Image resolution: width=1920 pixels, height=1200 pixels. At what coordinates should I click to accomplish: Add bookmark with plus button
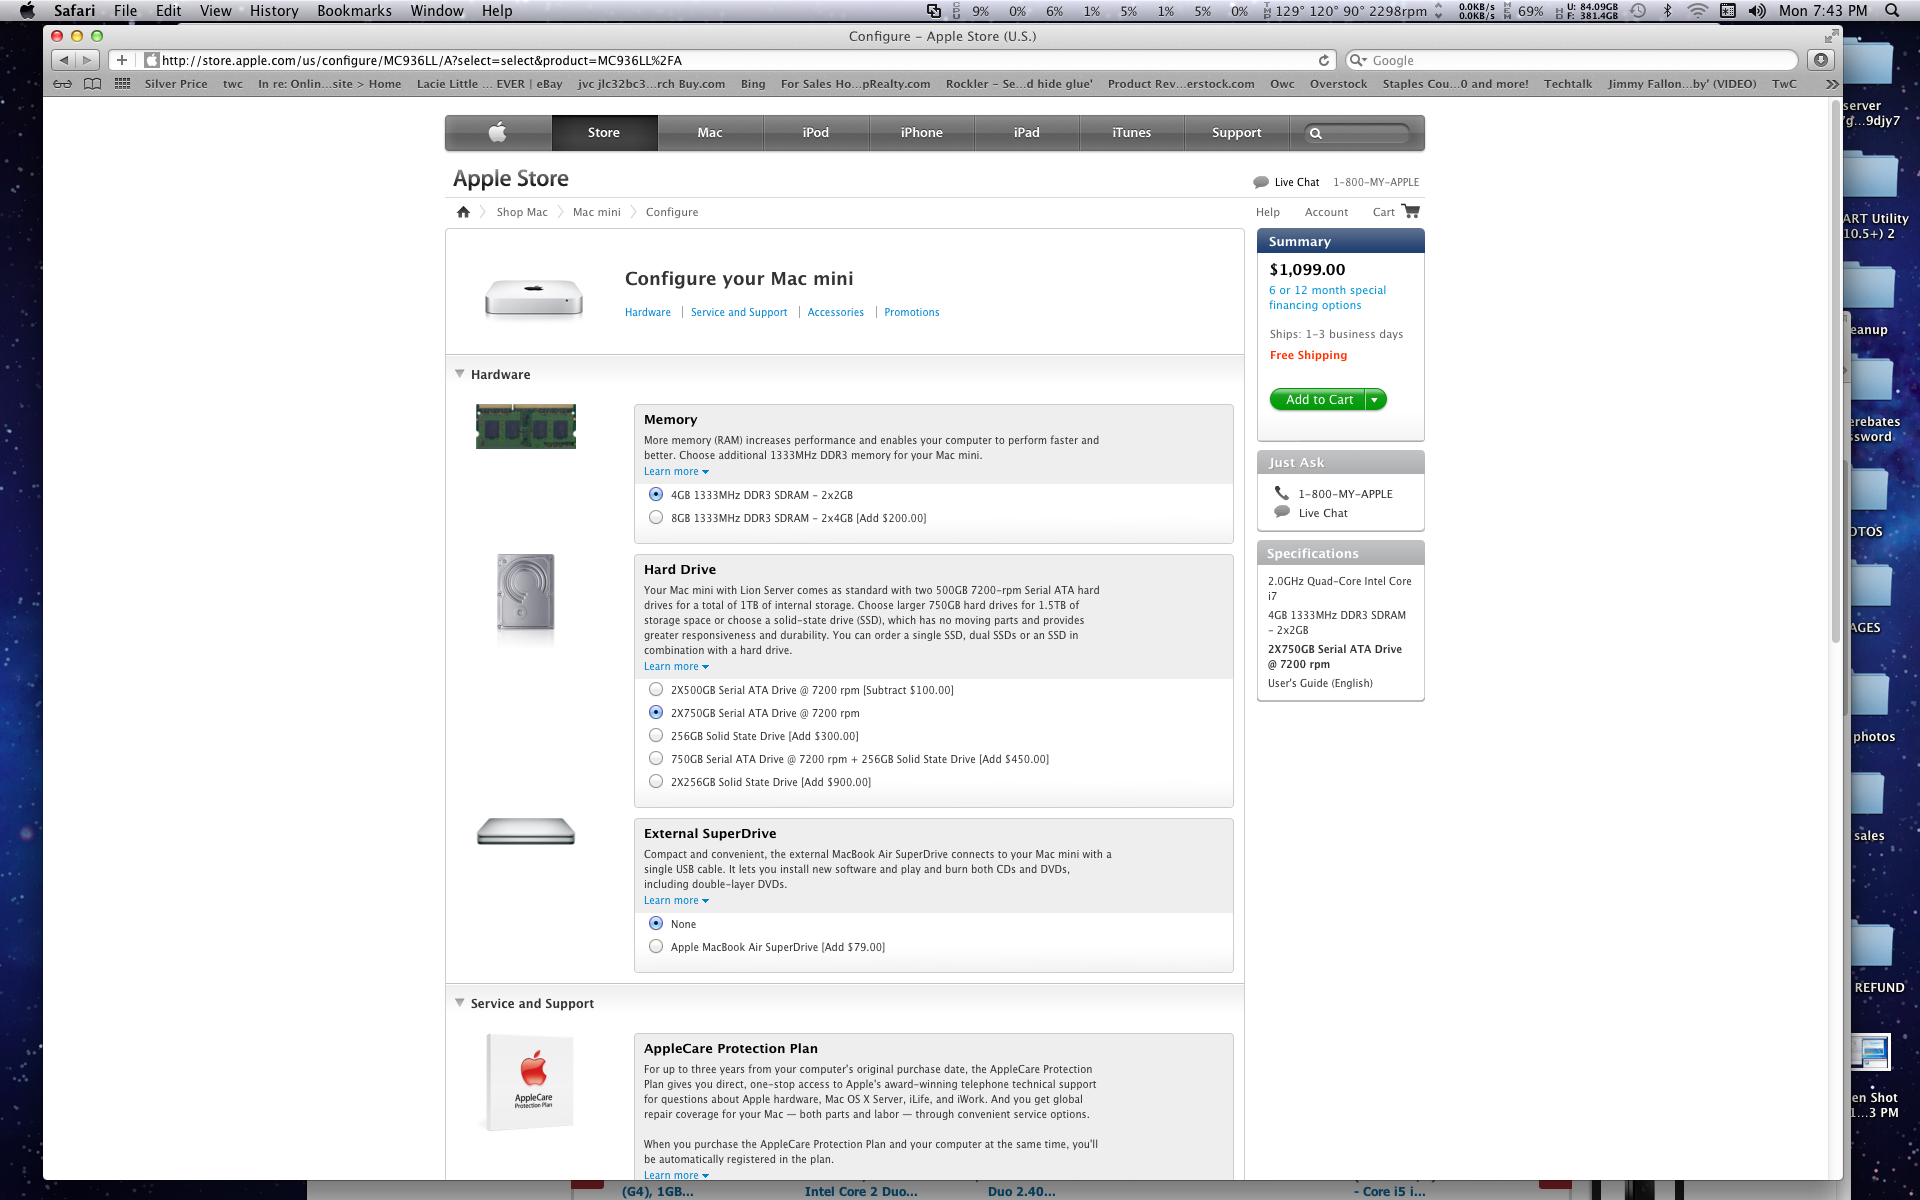(x=122, y=60)
